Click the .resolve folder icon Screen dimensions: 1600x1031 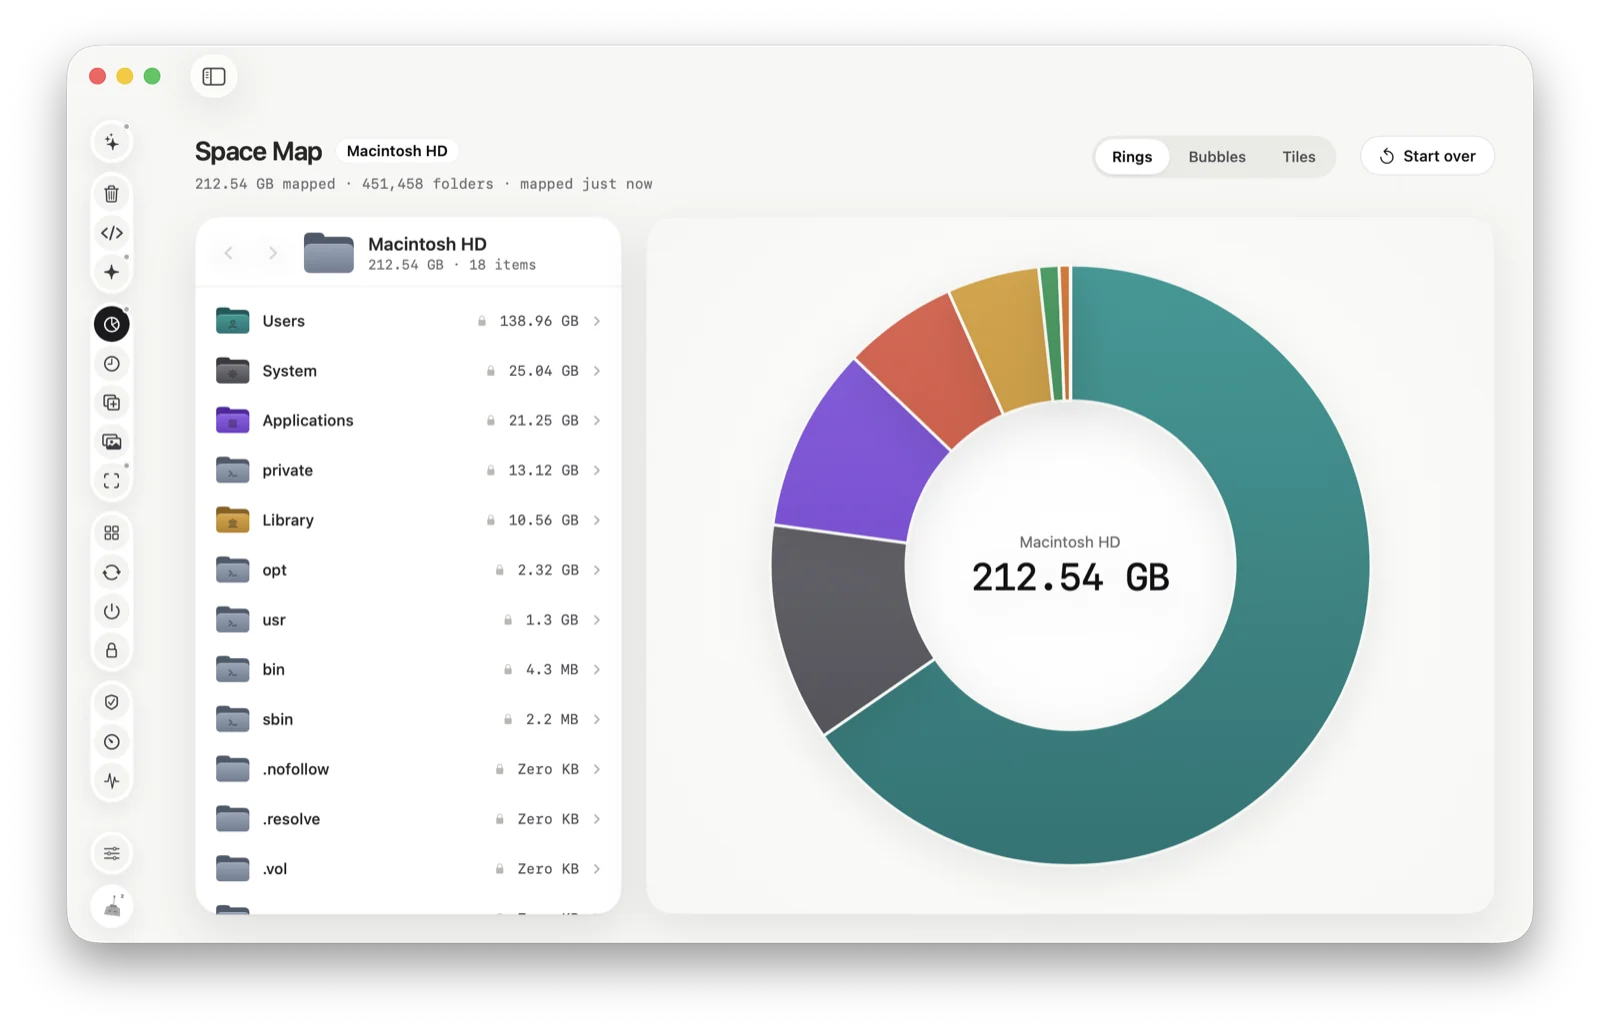pyautogui.click(x=233, y=819)
